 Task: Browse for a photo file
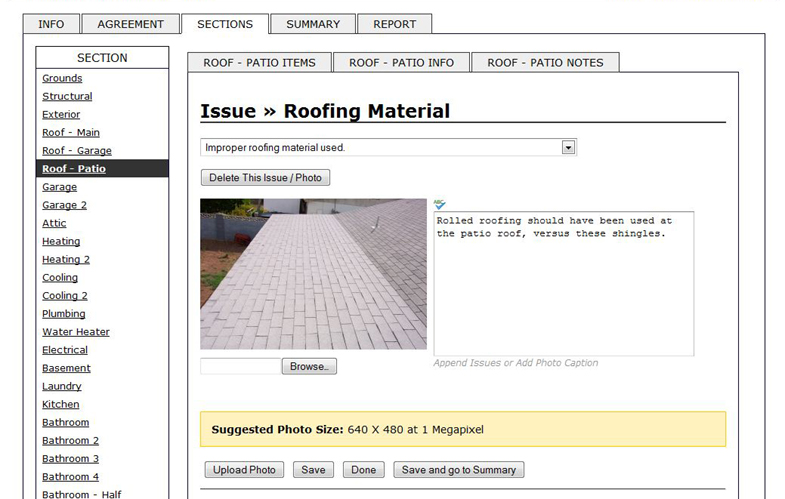click(309, 366)
